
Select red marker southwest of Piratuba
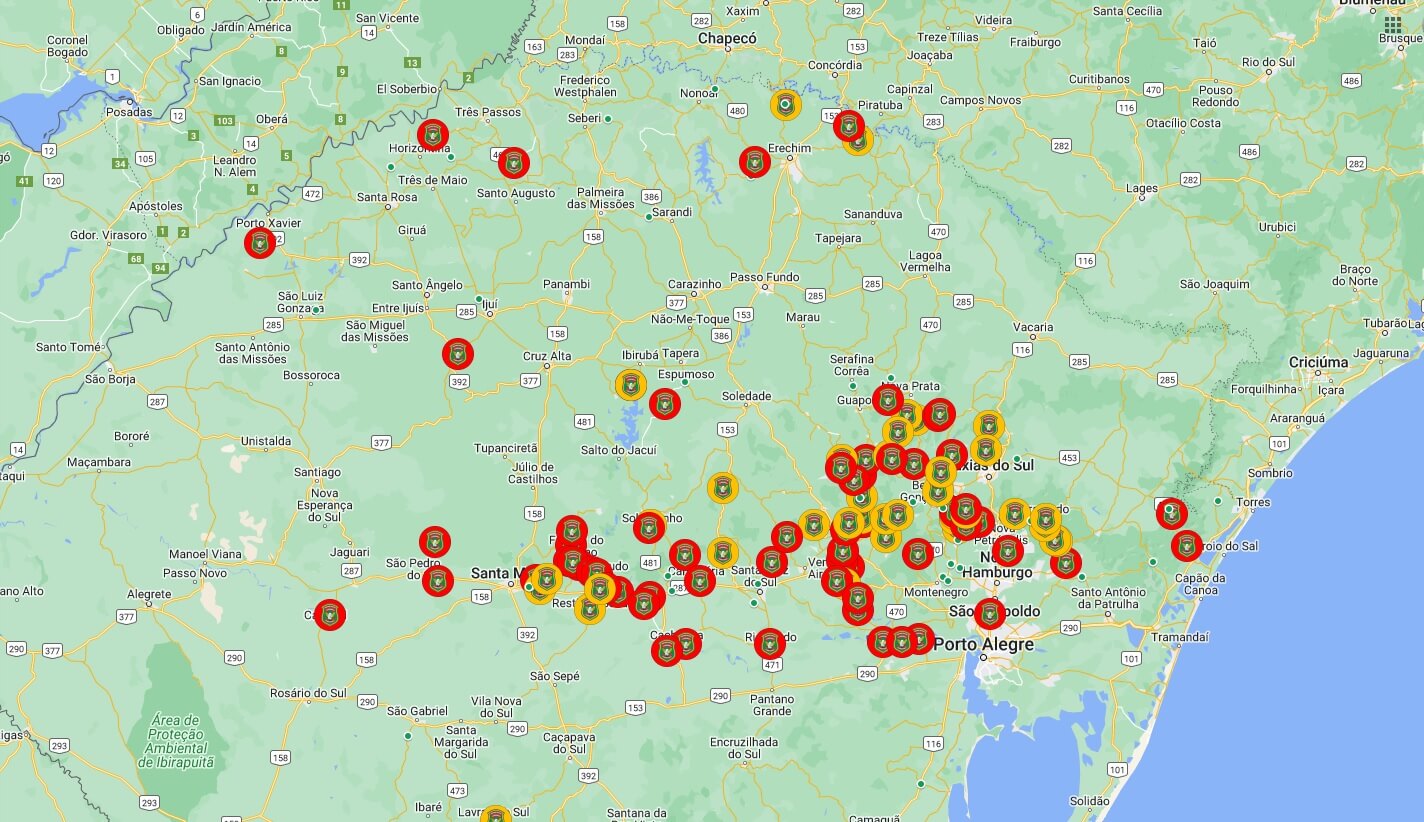[x=849, y=126]
